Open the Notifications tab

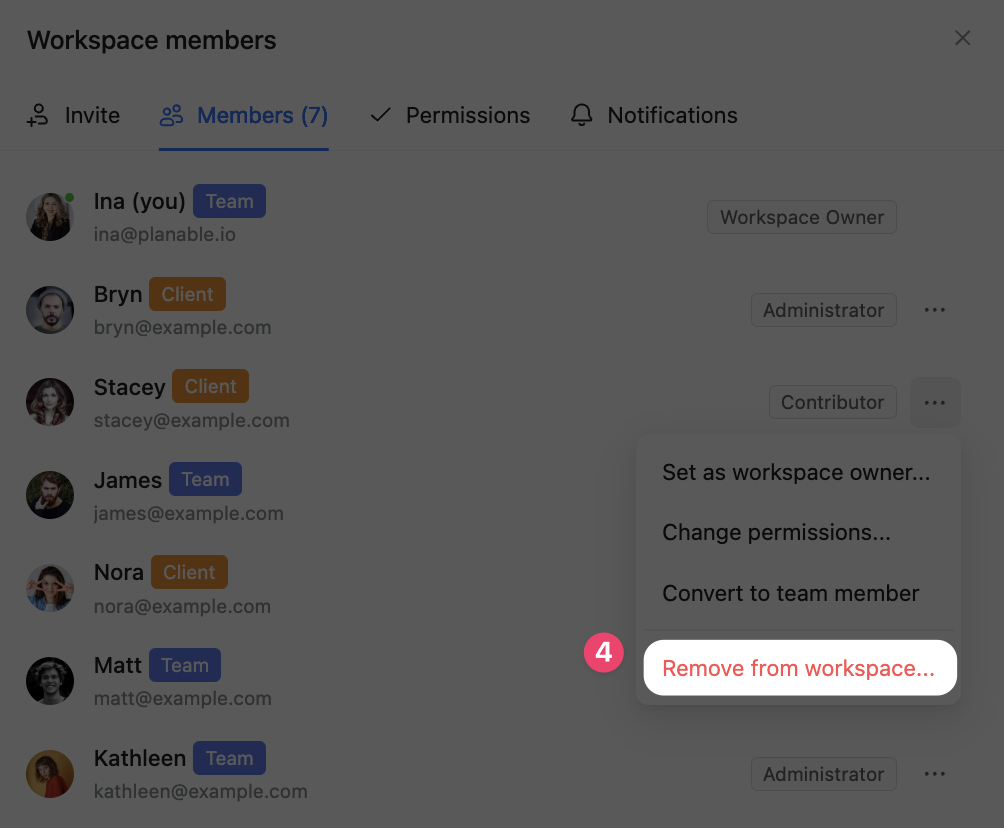coord(672,115)
